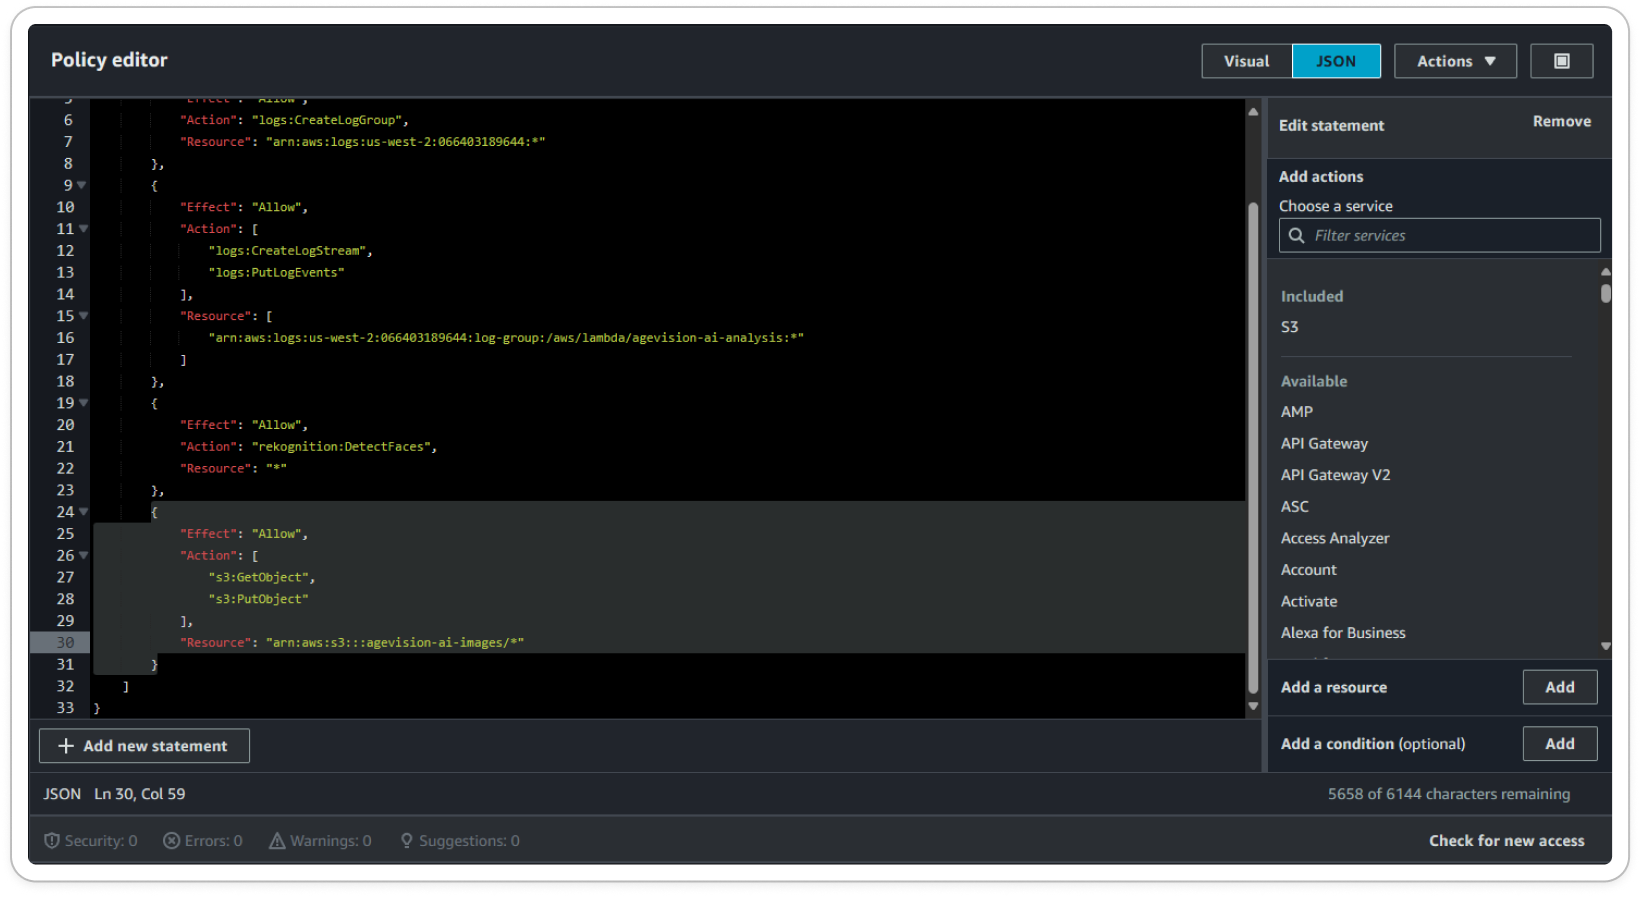
Task: Open Security findings indicator
Action: pos(91,841)
